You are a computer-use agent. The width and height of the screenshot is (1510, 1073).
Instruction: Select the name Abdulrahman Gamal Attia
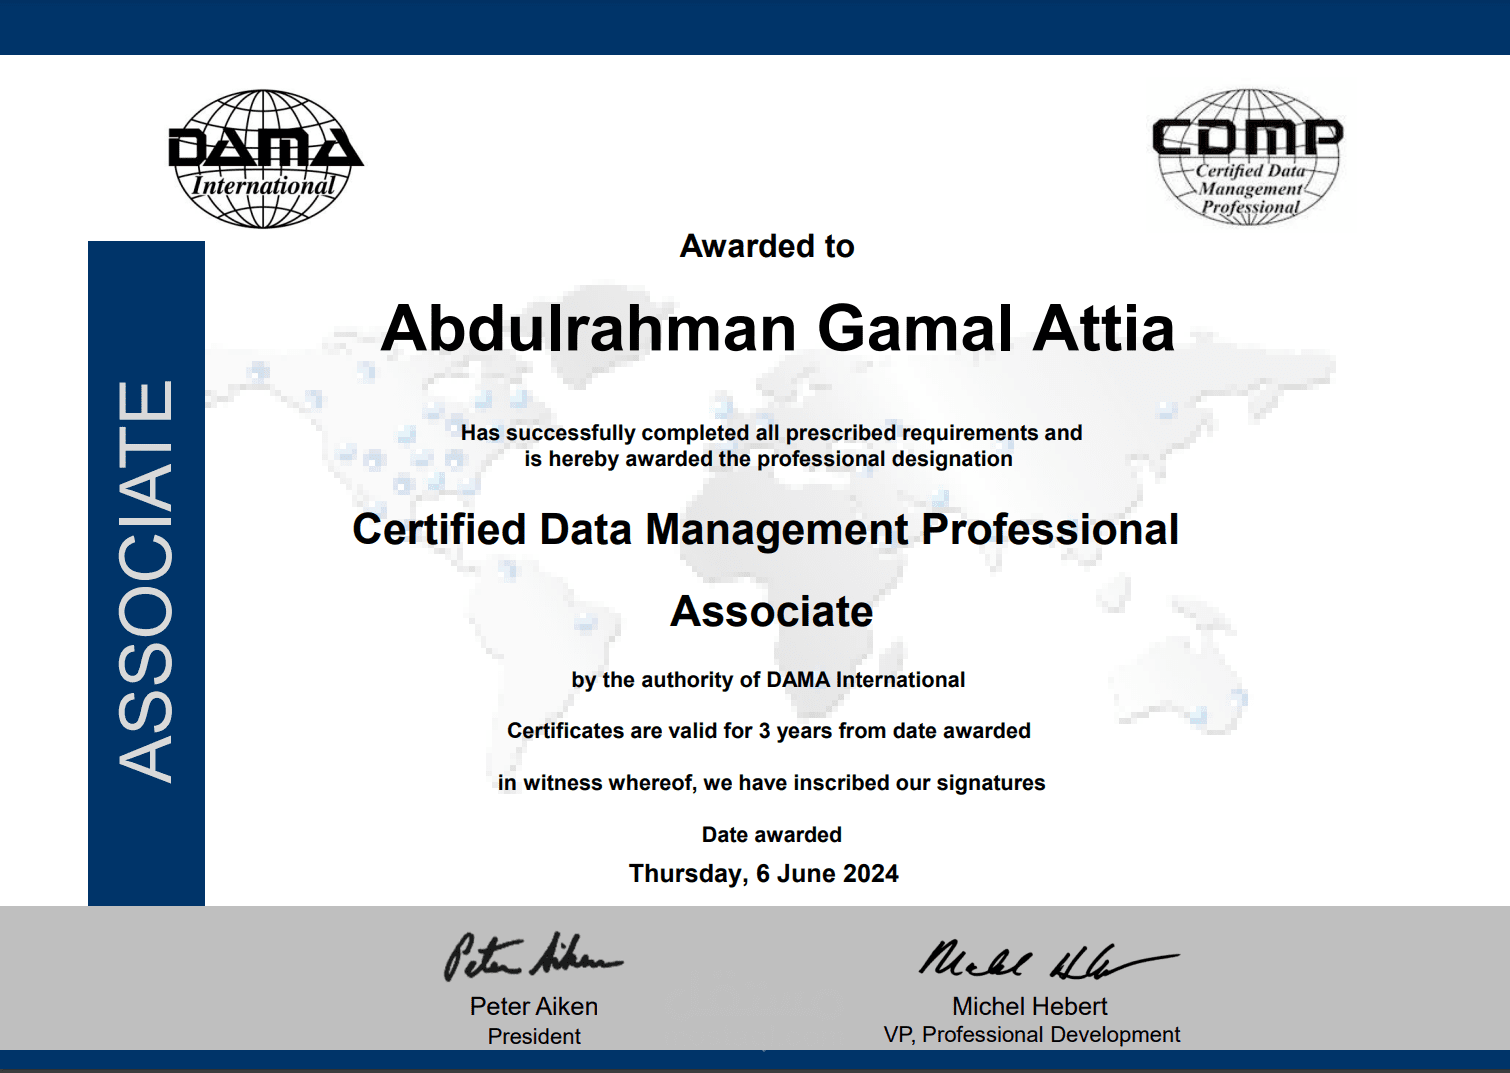click(778, 328)
